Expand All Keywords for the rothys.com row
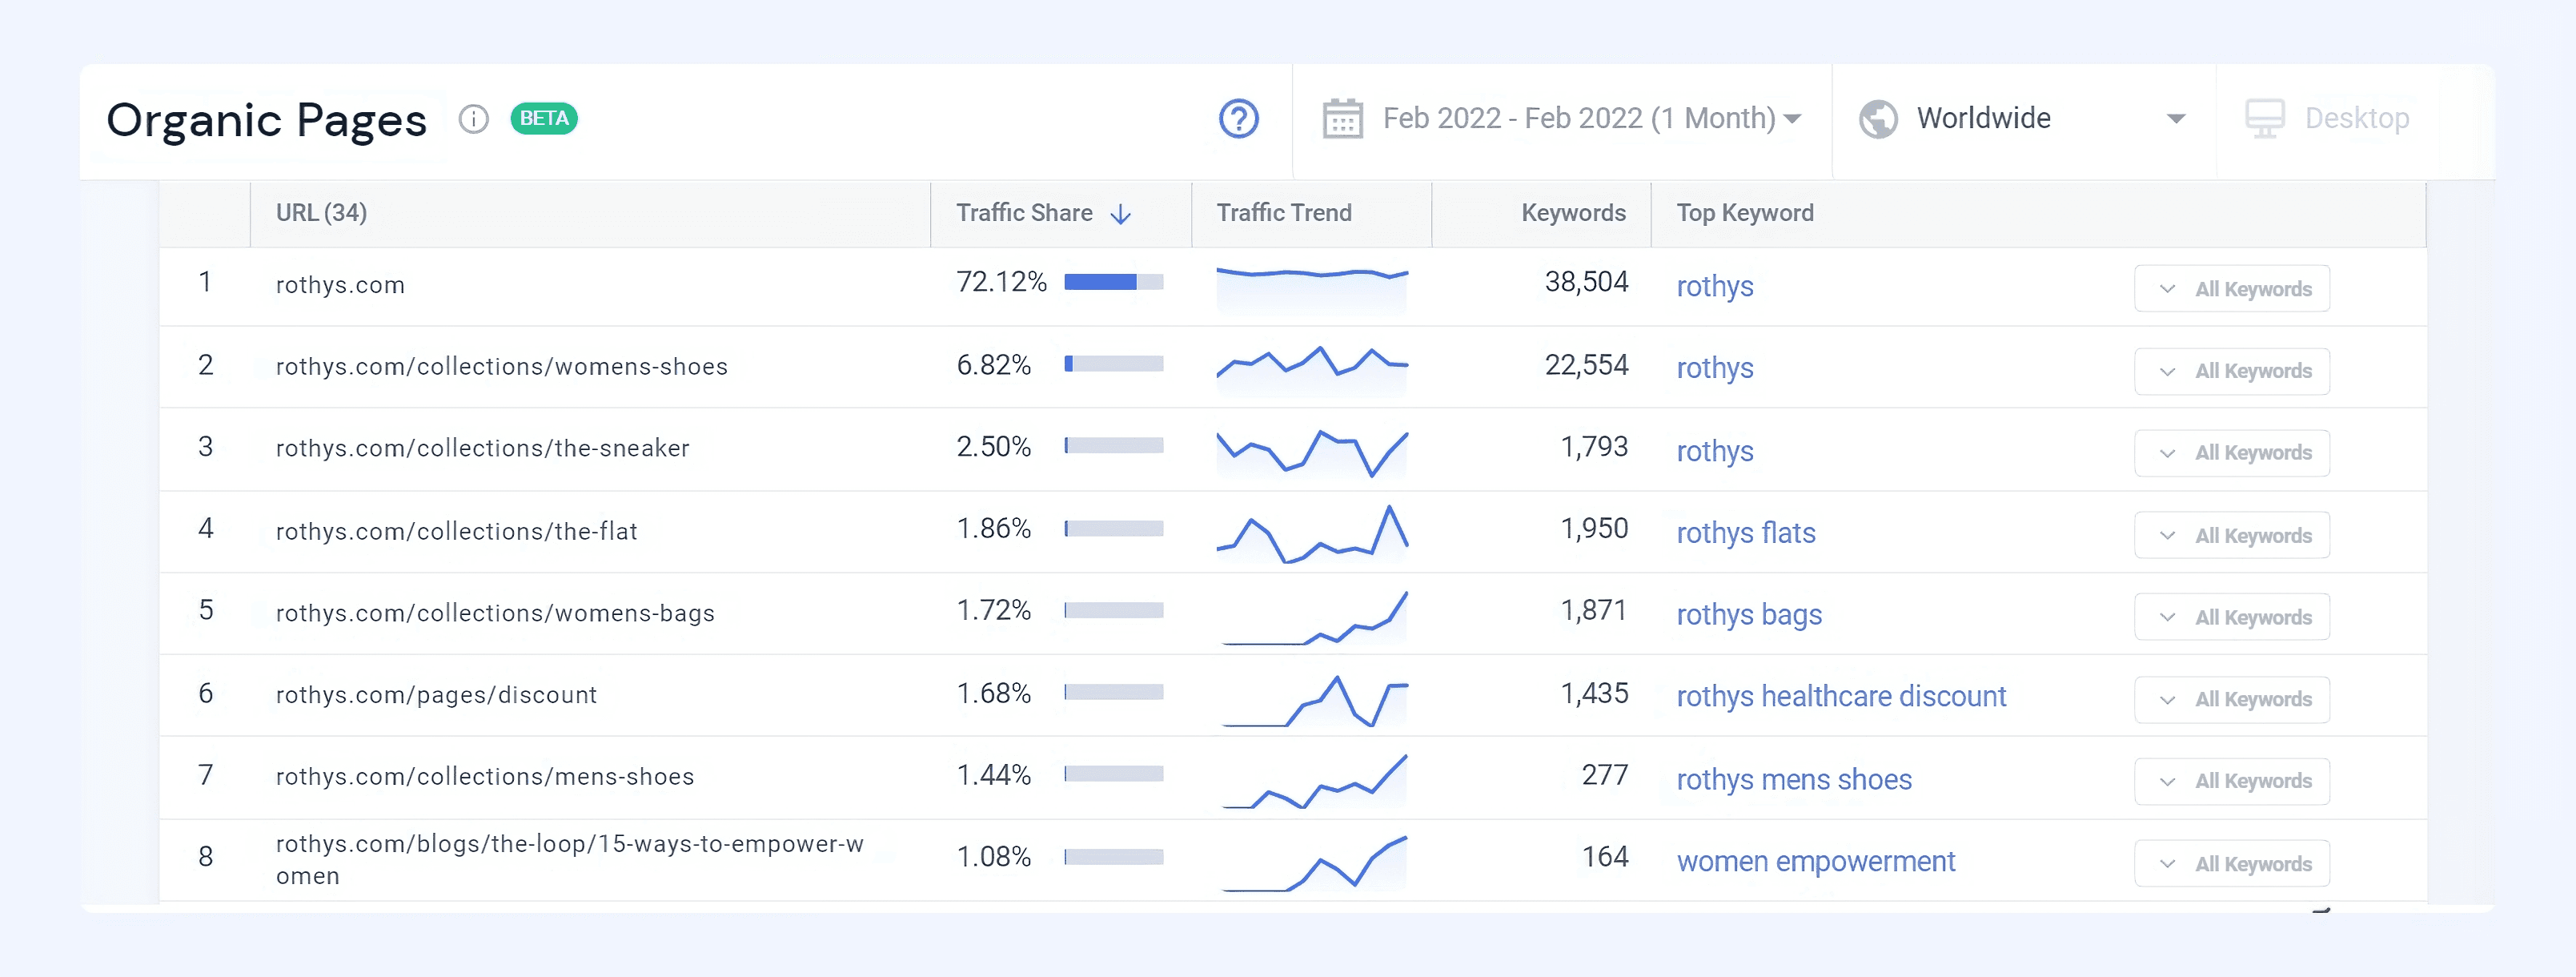Image resolution: width=2576 pixels, height=977 pixels. 2231,289
